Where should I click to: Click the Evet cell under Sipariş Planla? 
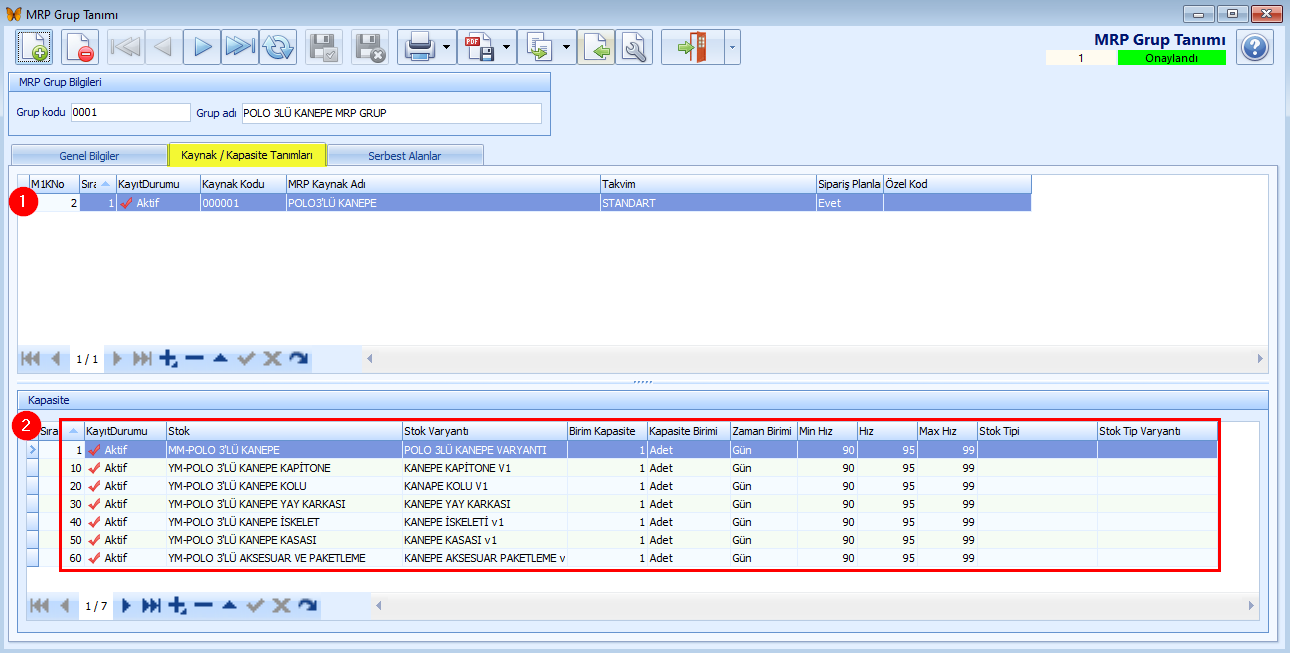849,202
